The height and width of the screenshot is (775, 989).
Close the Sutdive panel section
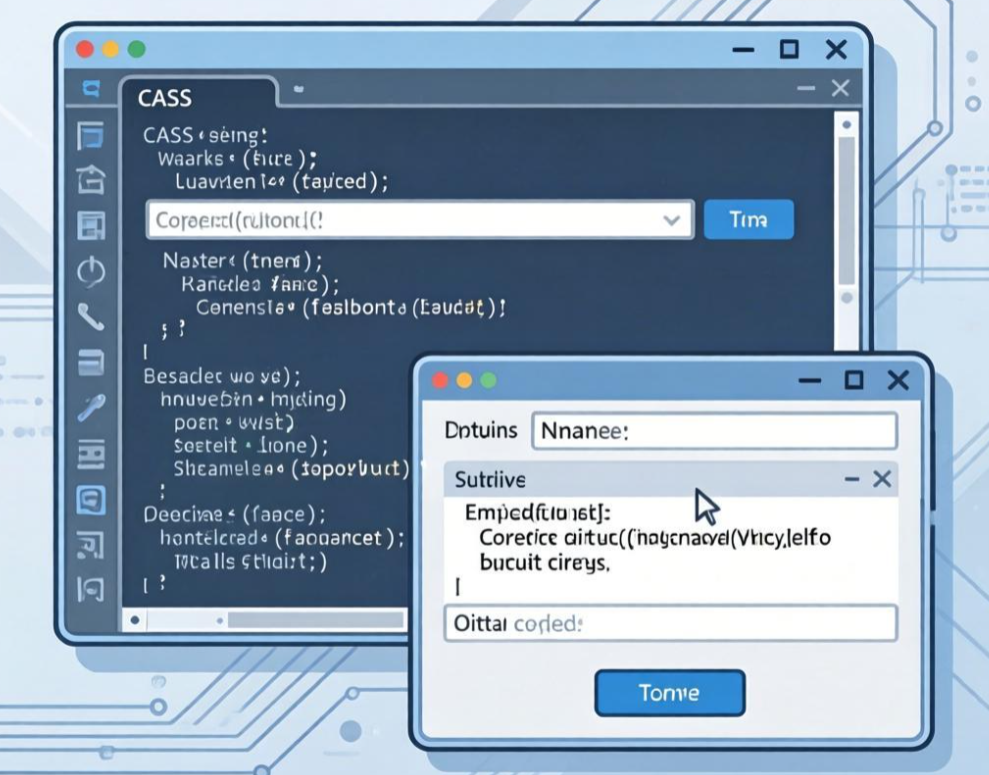[881, 480]
